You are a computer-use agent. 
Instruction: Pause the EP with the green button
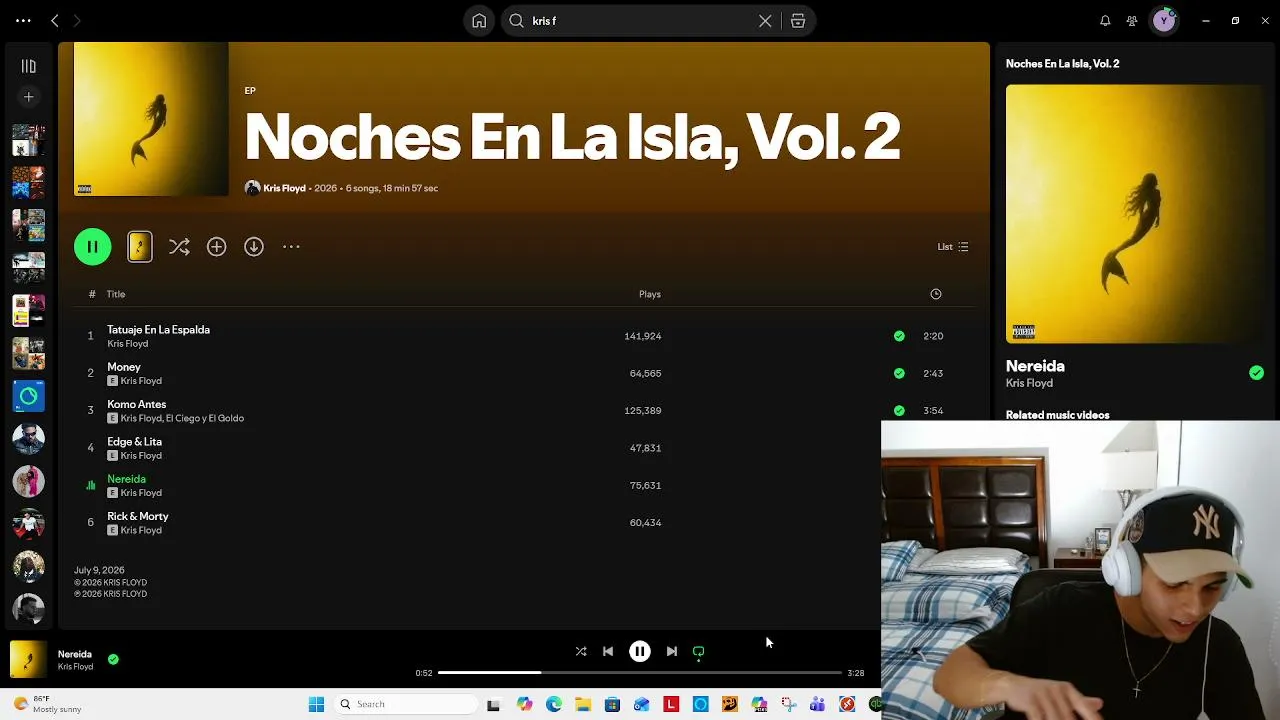point(93,247)
